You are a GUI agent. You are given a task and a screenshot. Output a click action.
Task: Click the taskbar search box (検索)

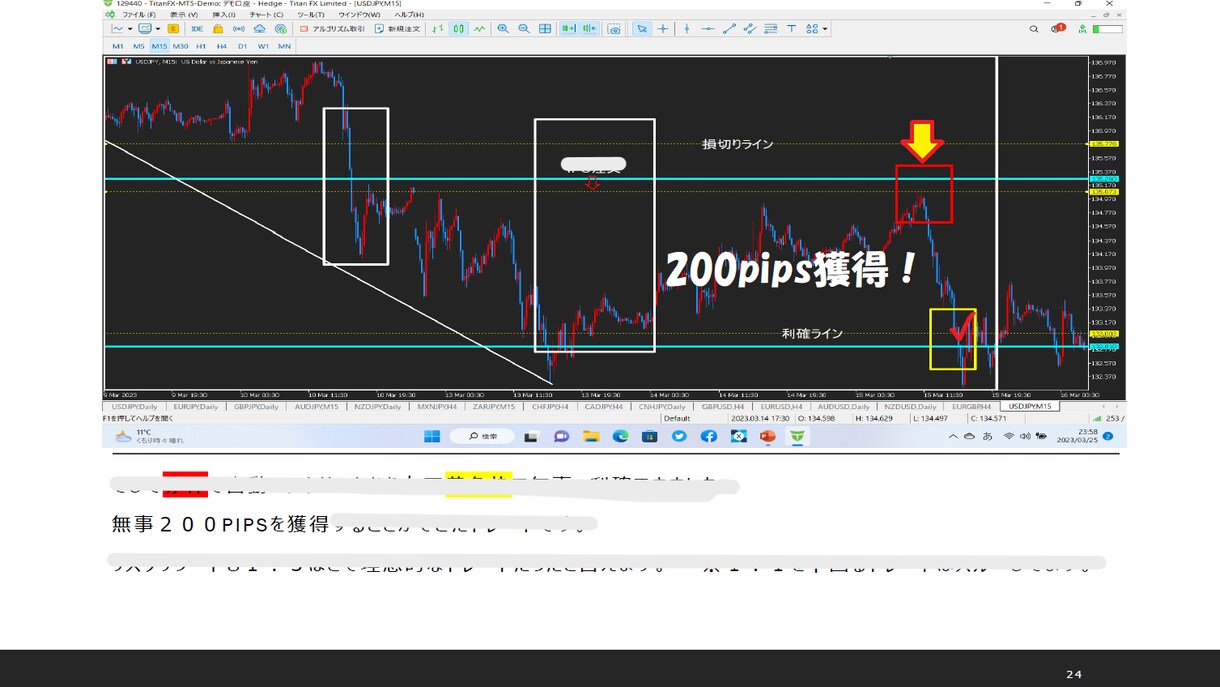click(482, 436)
